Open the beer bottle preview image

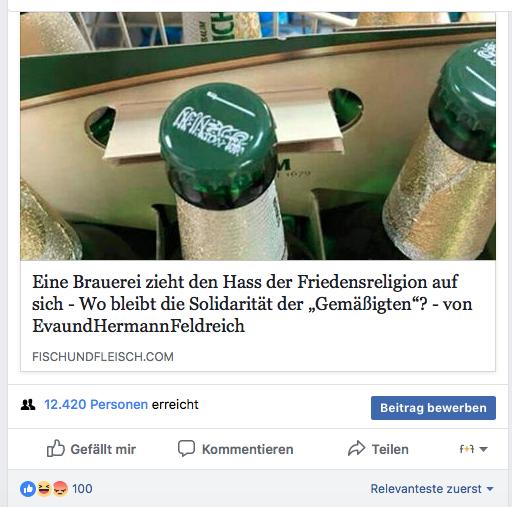coord(258,136)
